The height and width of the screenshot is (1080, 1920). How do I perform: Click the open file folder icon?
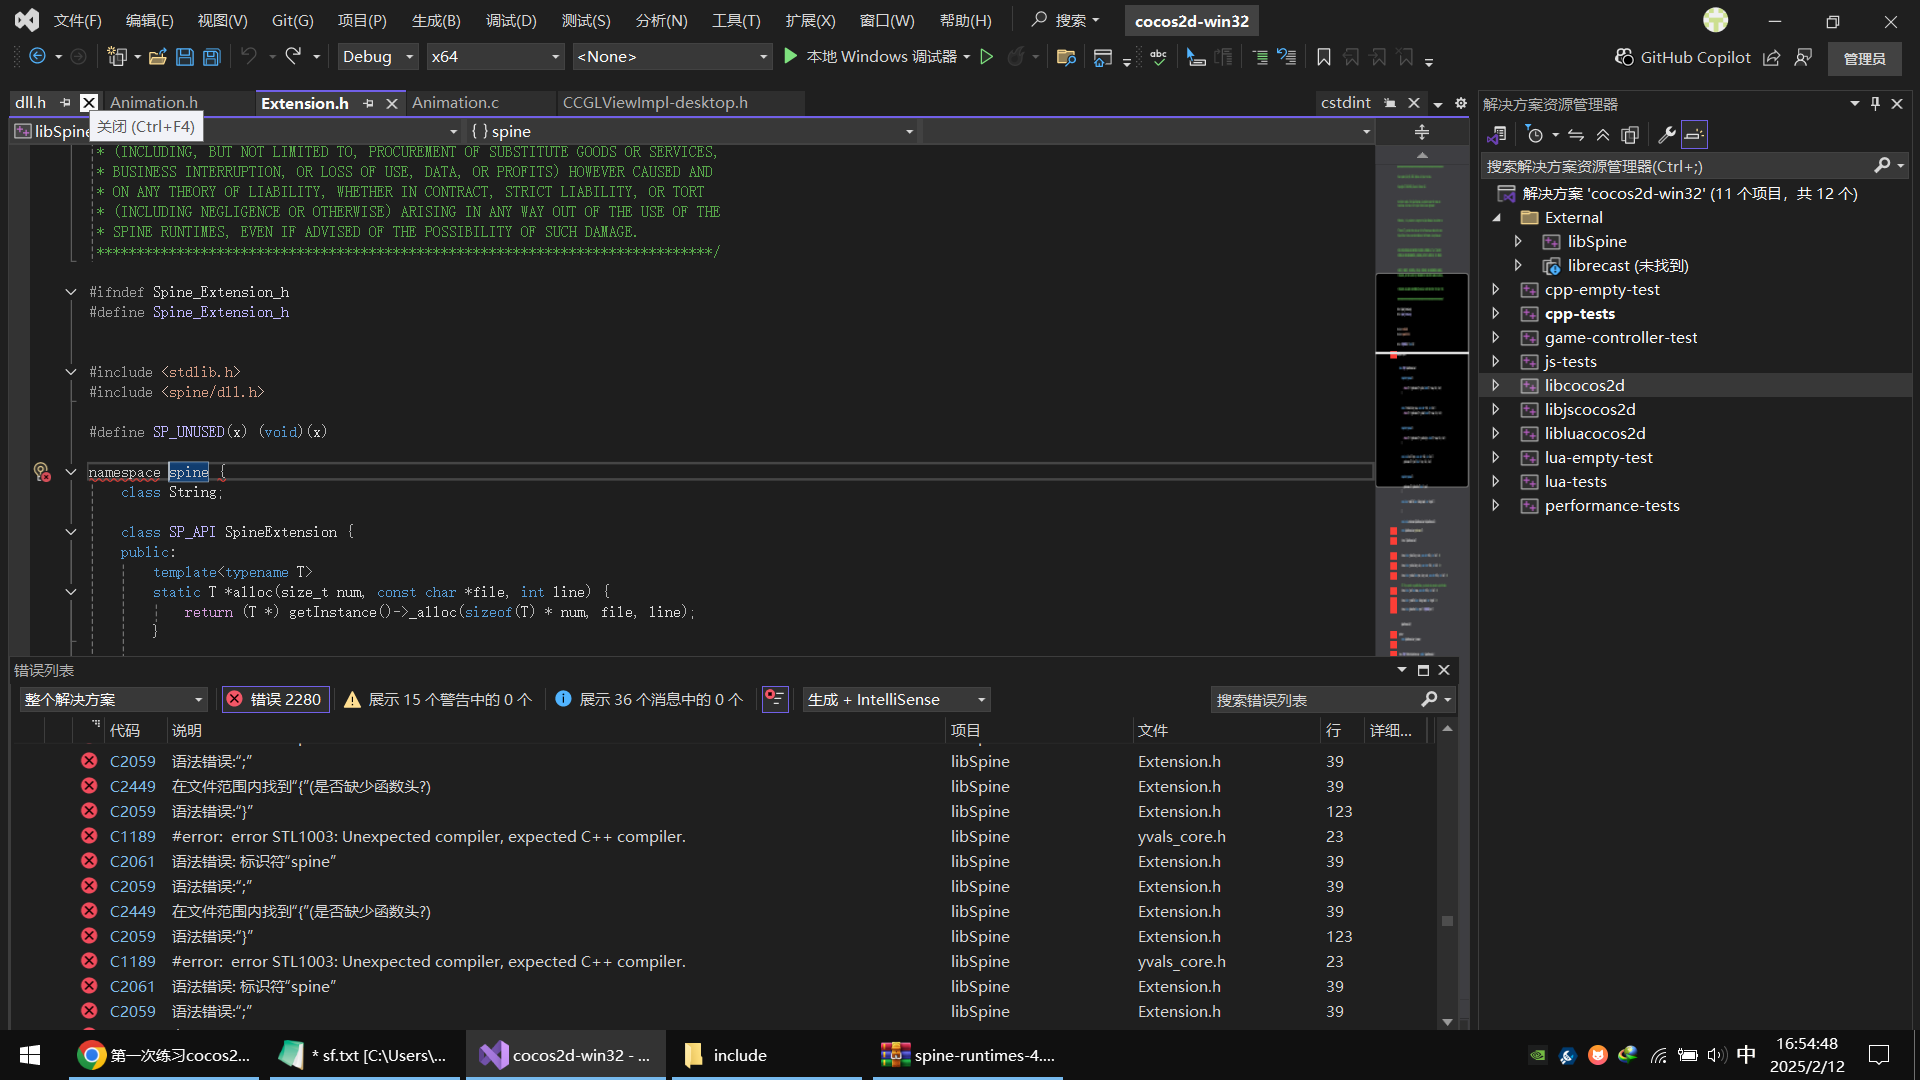pyautogui.click(x=157, y=57)
